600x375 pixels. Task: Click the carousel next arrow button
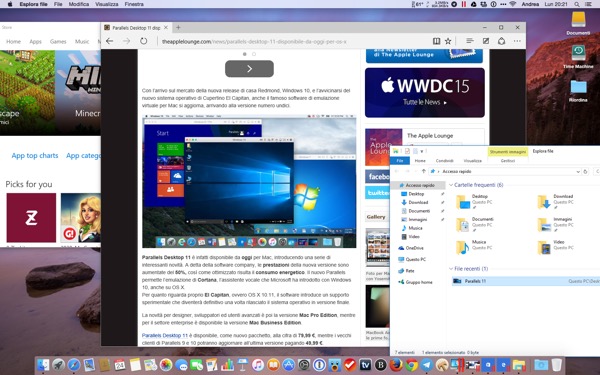249,68
